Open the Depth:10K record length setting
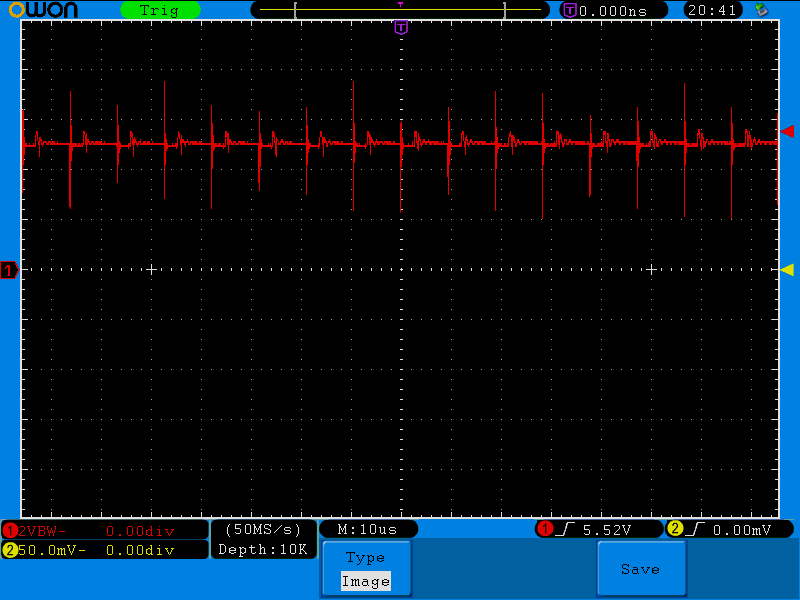 point(264,549)
